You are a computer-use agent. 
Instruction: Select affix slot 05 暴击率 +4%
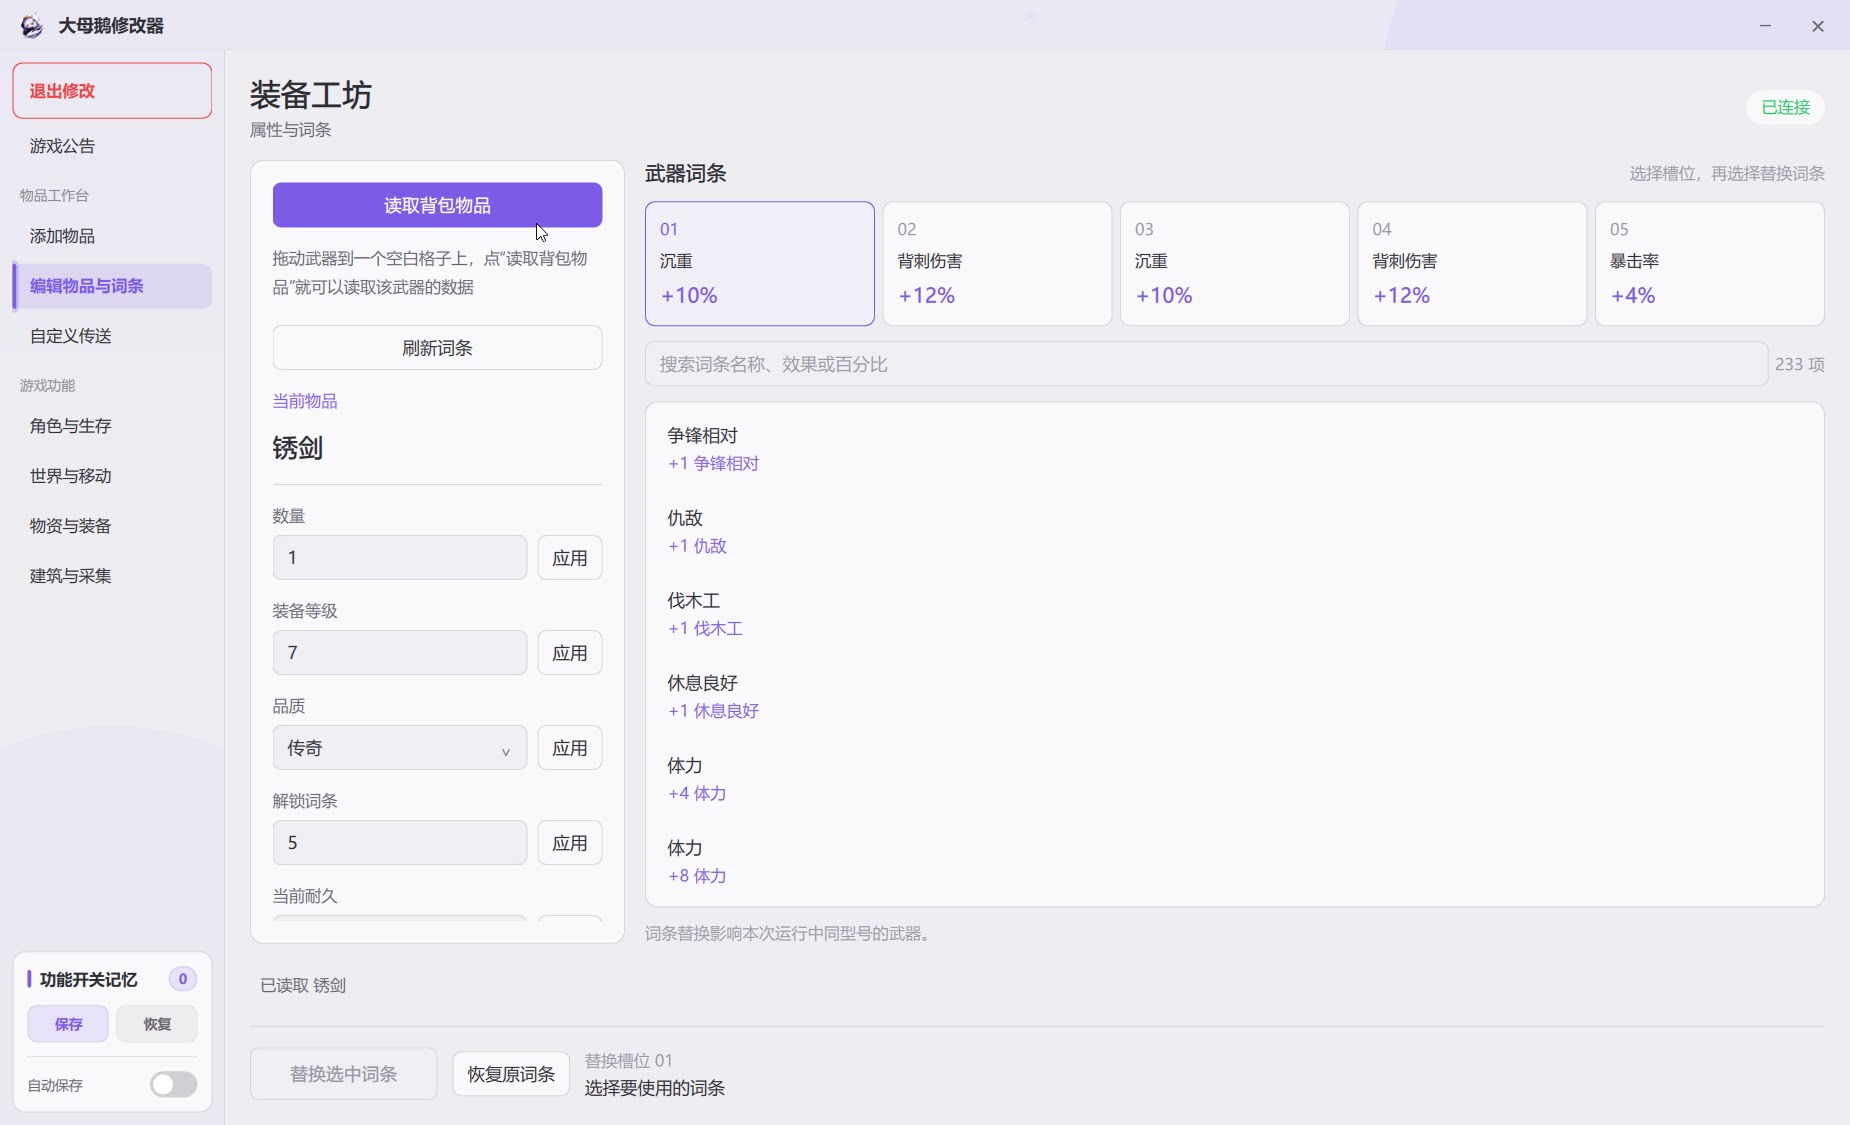click(x=1709, y=264)
